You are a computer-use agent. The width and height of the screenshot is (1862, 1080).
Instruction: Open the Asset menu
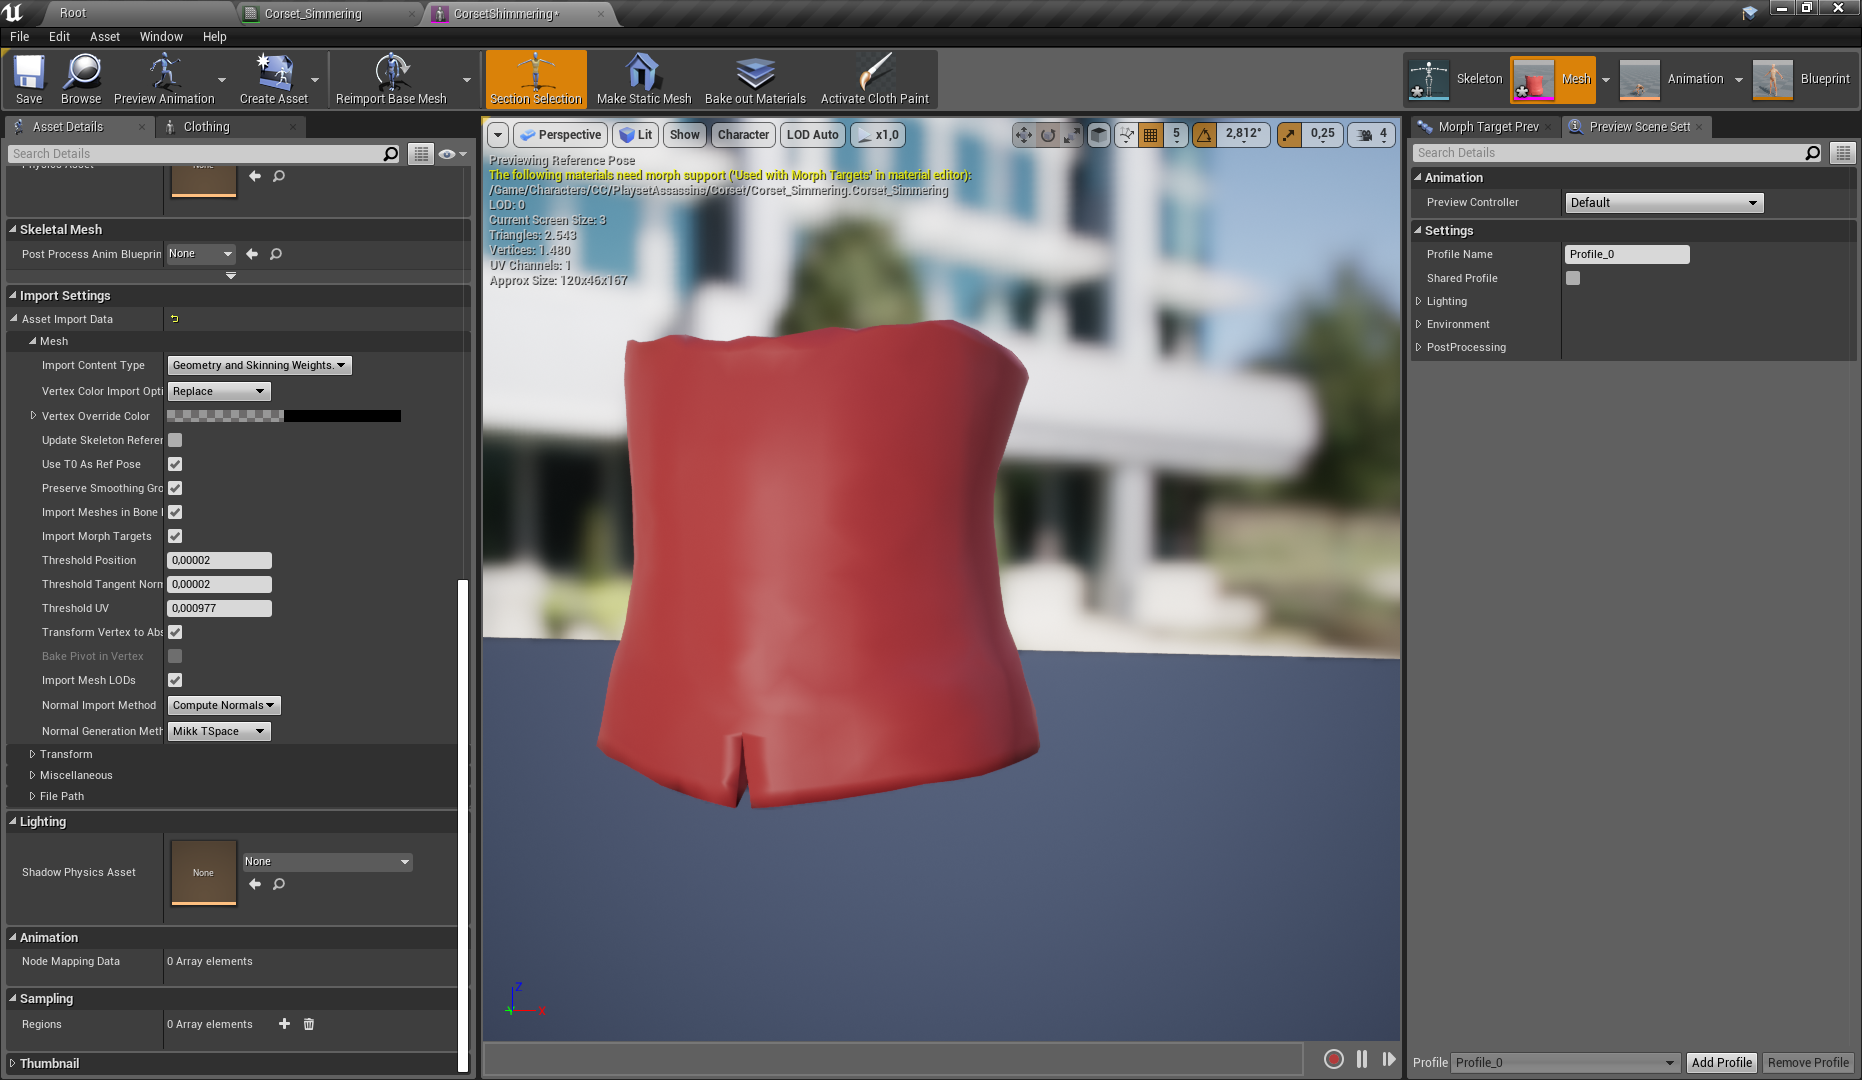104,37
